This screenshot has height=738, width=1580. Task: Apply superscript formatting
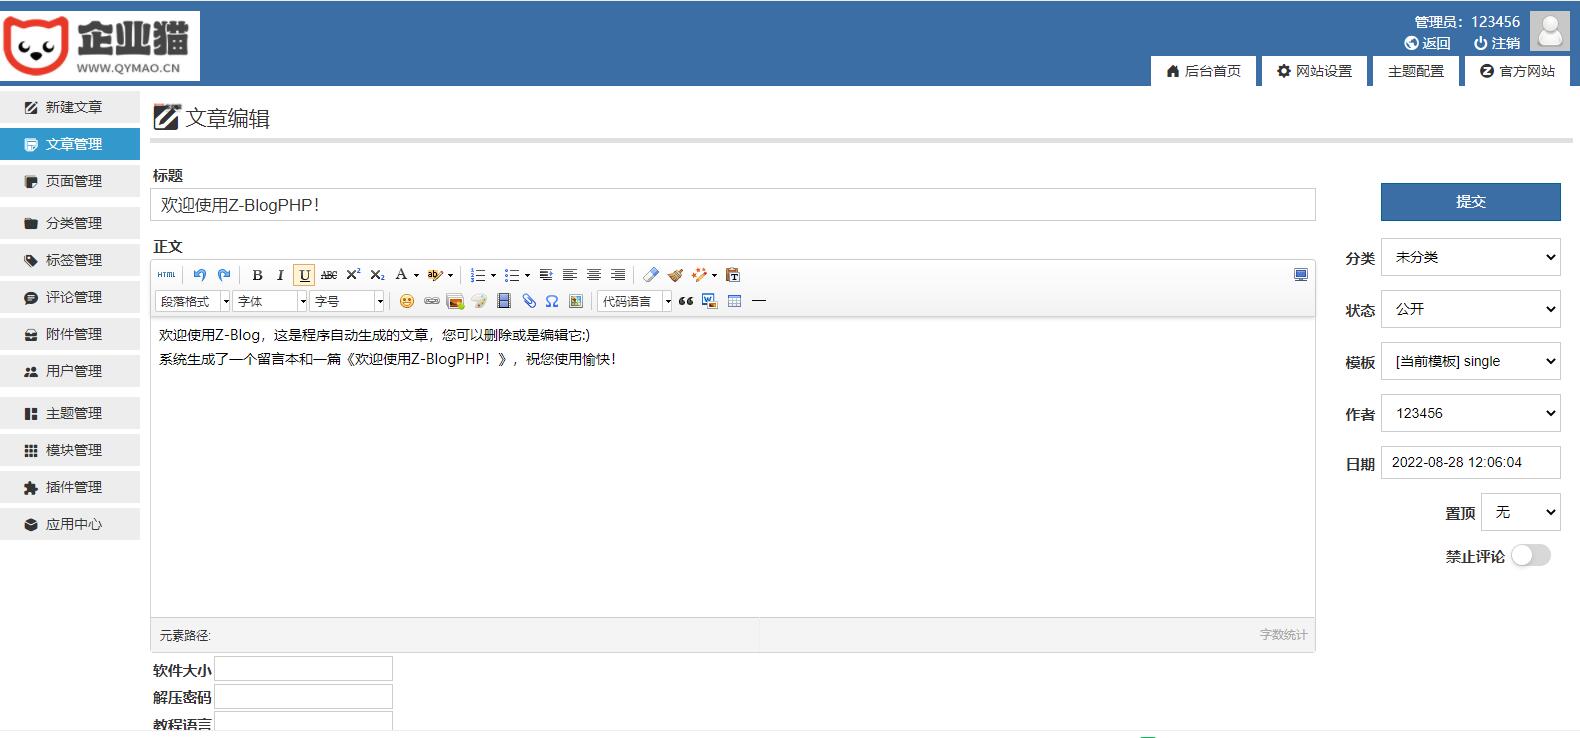(x=353, y=275)
